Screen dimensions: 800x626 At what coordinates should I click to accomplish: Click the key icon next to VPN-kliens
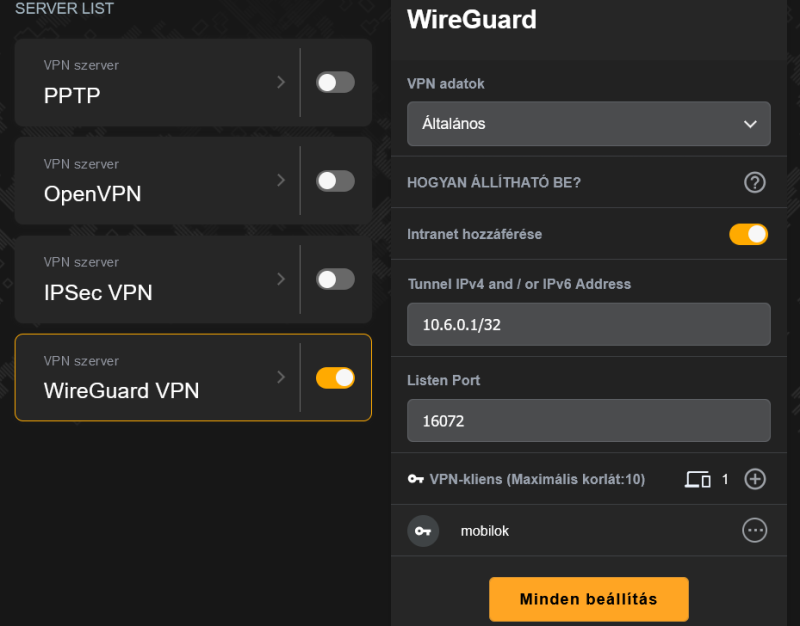coord(416,479)
